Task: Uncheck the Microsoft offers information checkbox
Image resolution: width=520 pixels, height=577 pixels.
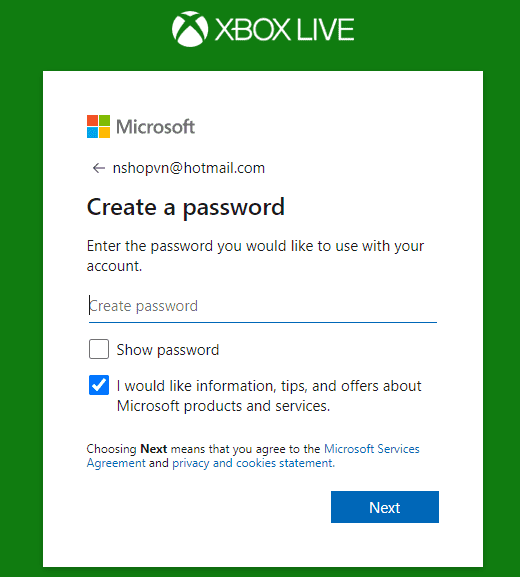Action: pos(99,385)
